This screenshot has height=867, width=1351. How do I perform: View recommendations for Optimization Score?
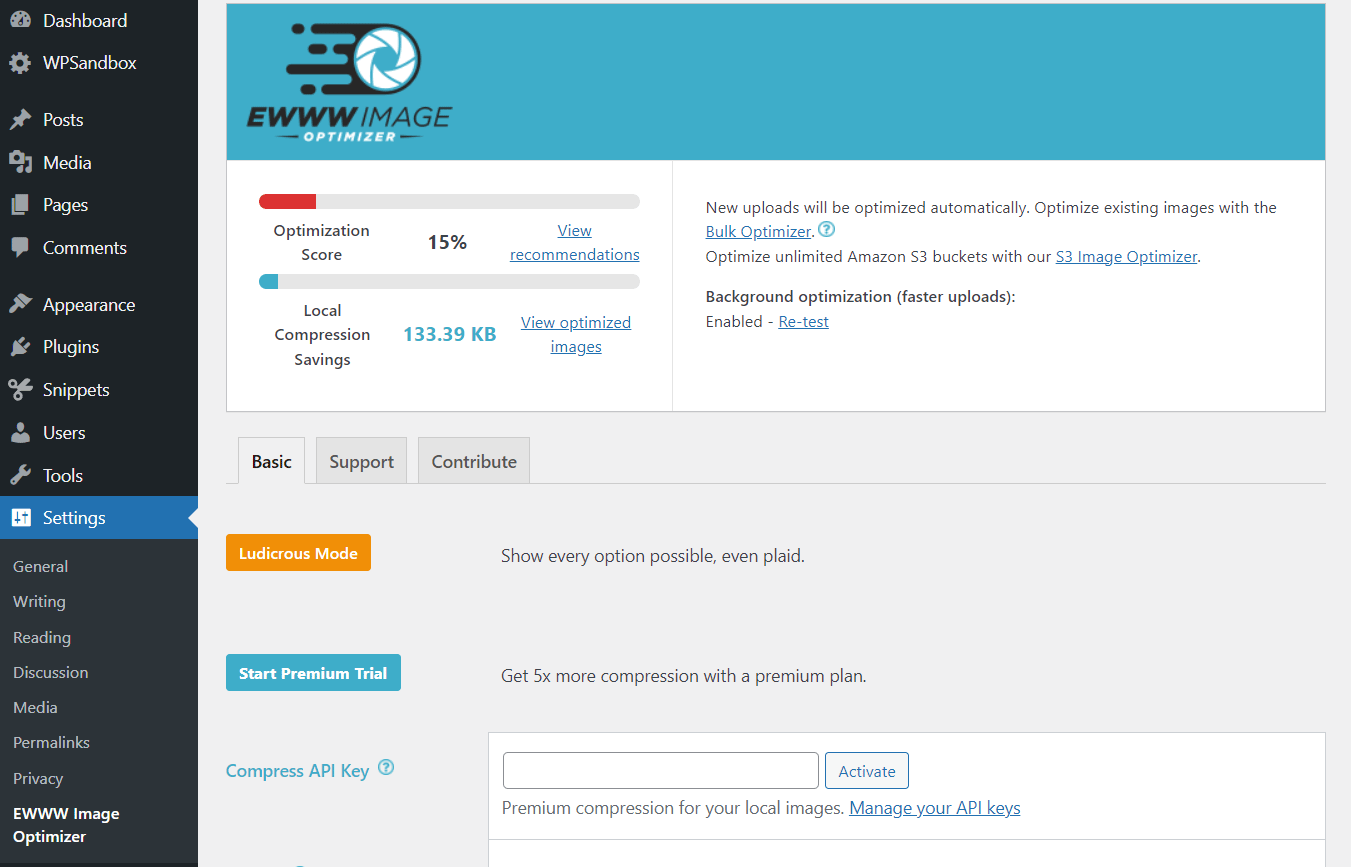(x=574, y=241)
